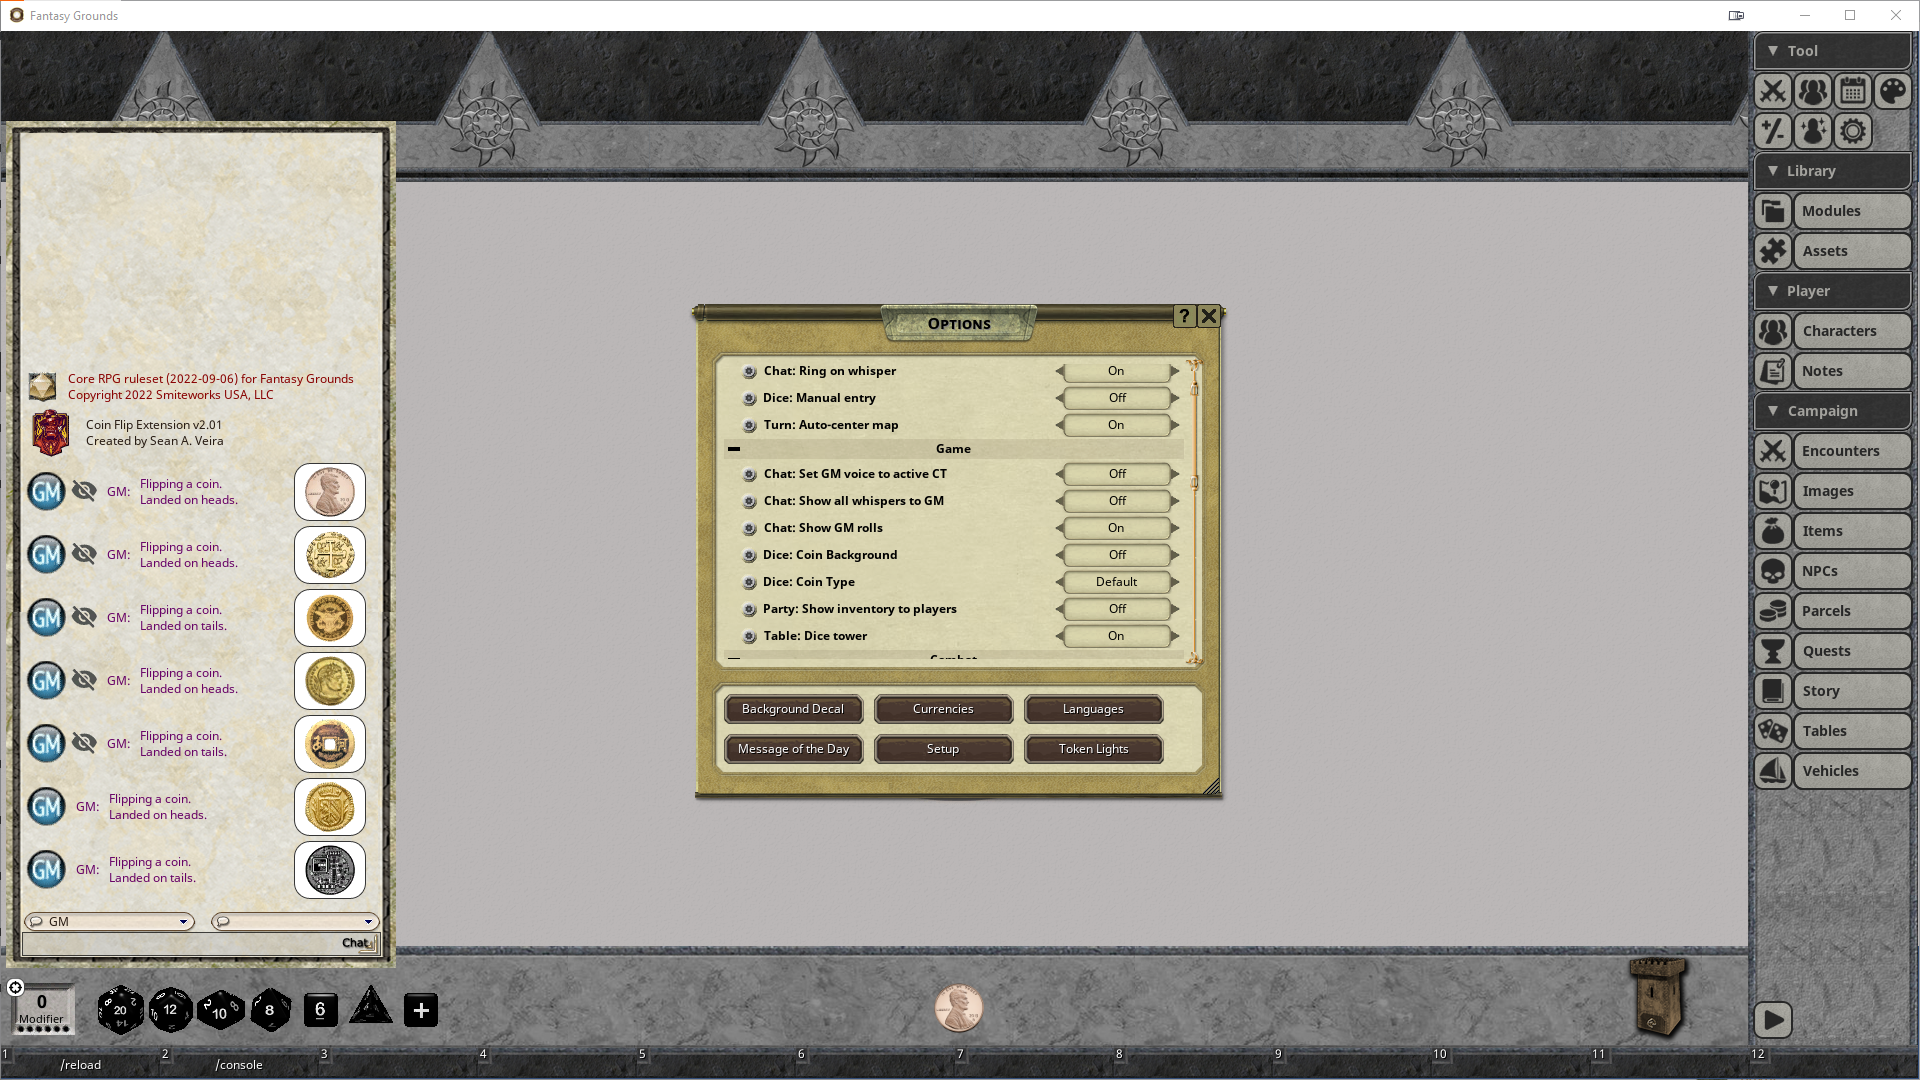Expand the Player section header
This screenshot has width=1920, height=1080.
(1832, 290)
